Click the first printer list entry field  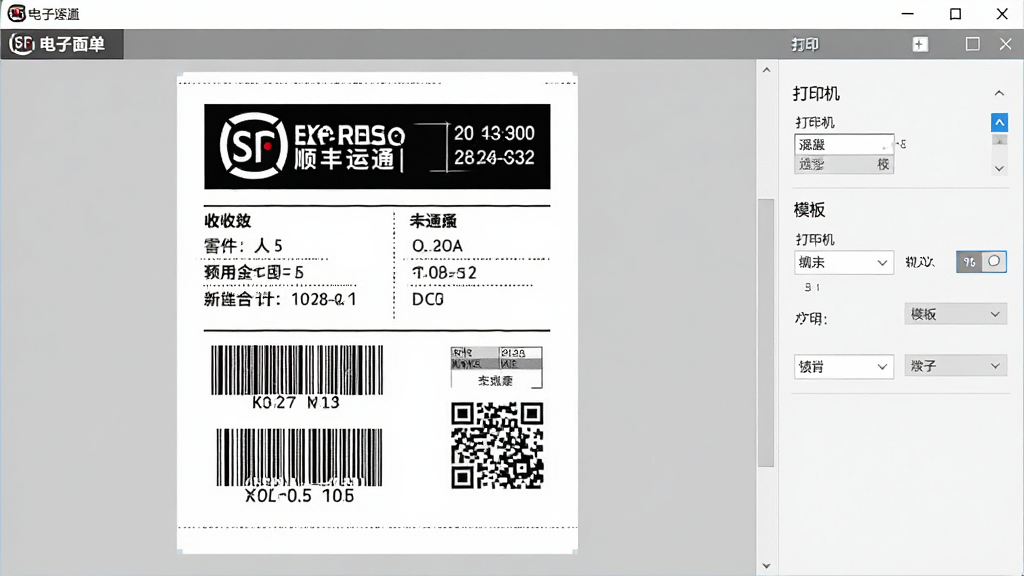click(x=844, y=144)
